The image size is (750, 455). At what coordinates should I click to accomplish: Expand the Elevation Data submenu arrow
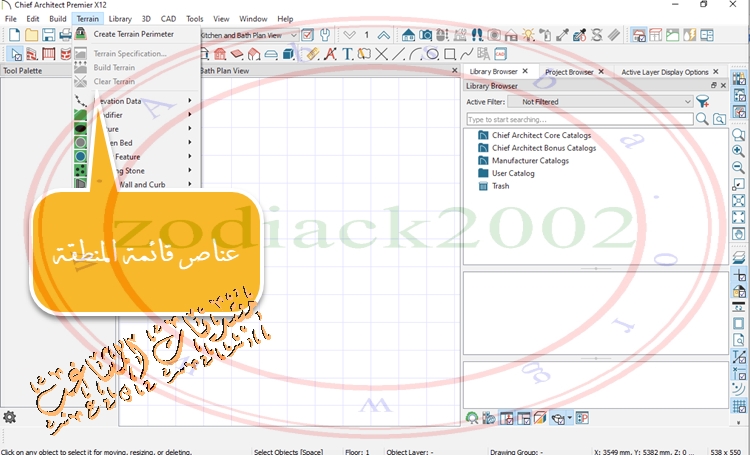tap(190, 100)
